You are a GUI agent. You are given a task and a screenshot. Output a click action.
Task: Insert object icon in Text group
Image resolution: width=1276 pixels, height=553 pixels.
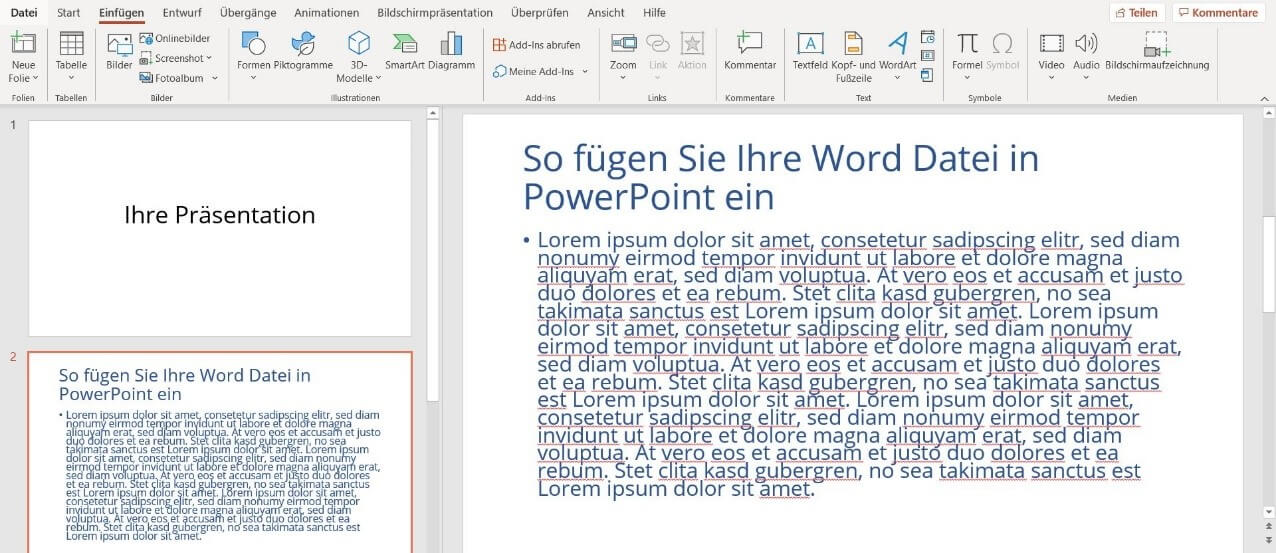[927, 75]
